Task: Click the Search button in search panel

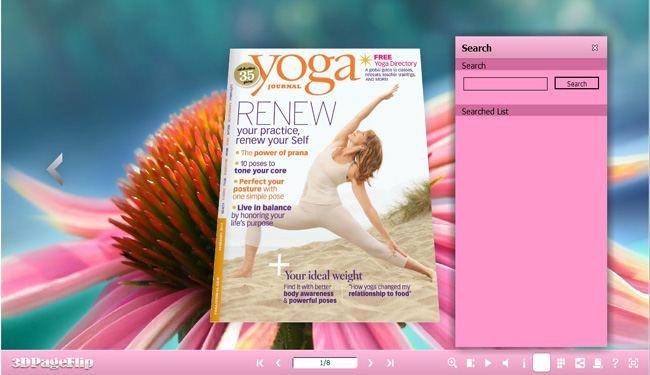Action: tap(577, 83)
